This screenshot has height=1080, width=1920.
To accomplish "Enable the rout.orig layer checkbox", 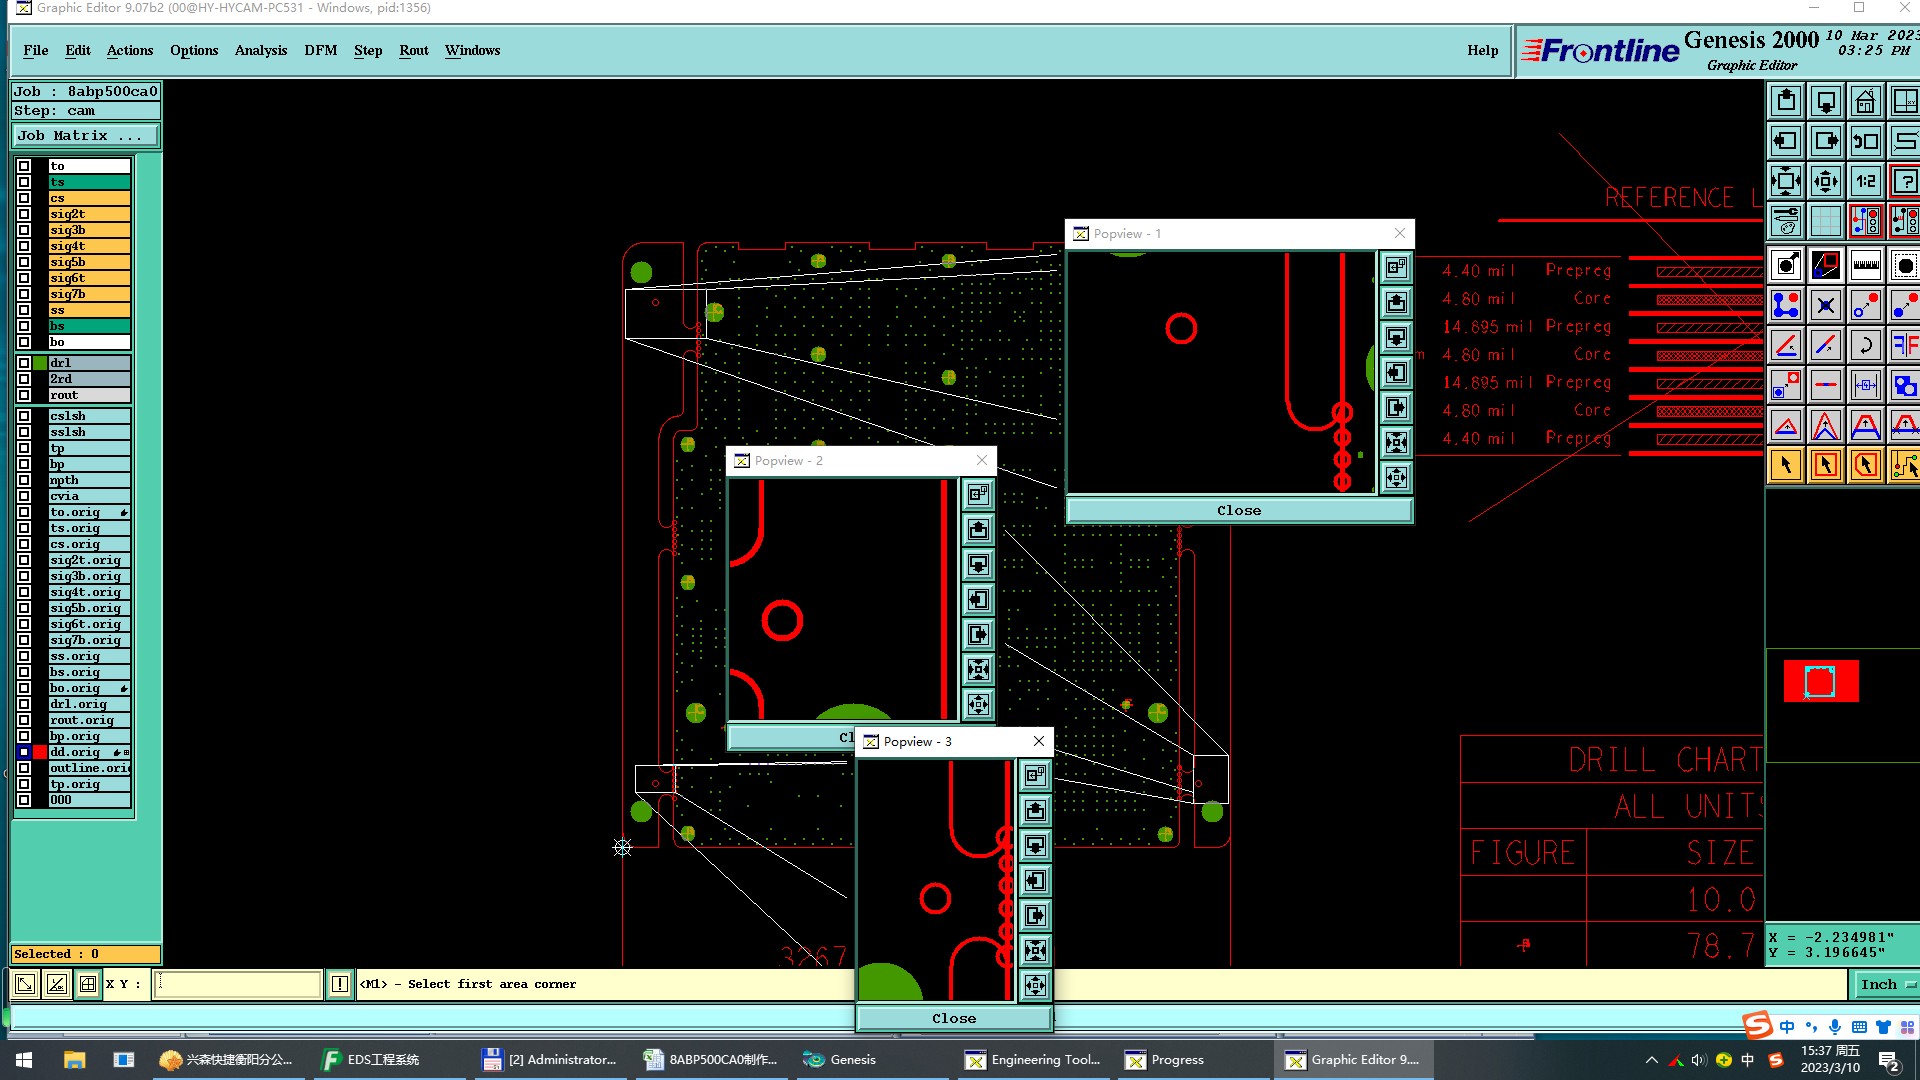I will point(24,720).
